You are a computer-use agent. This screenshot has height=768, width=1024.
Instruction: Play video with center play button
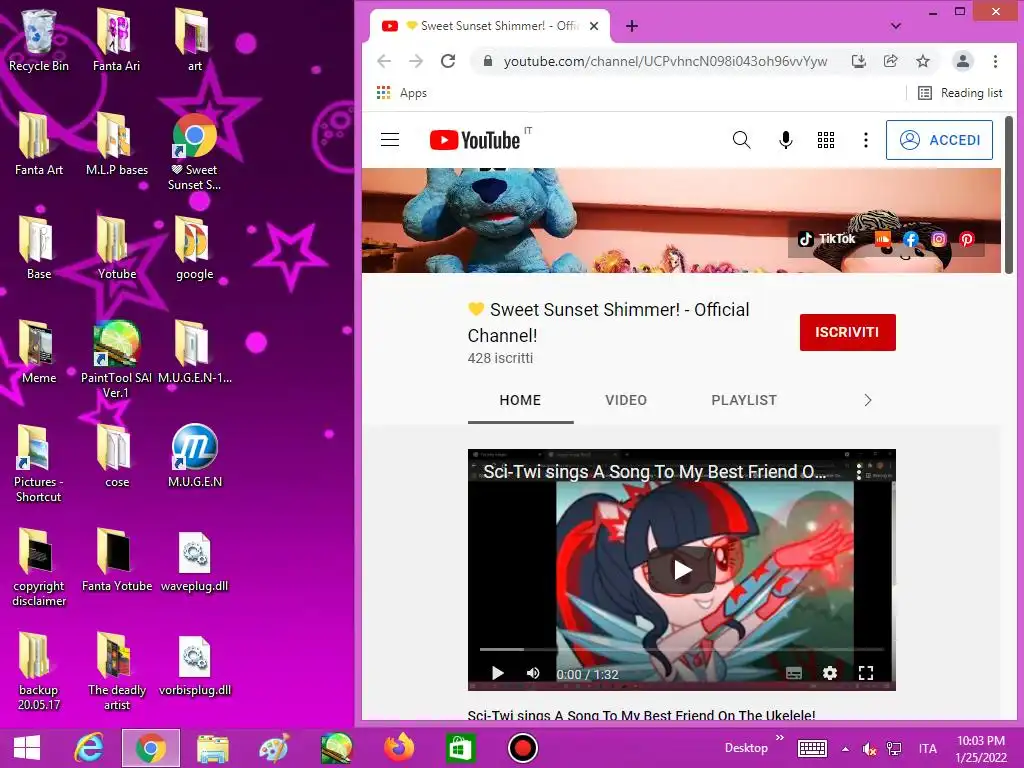click(682, 570)
